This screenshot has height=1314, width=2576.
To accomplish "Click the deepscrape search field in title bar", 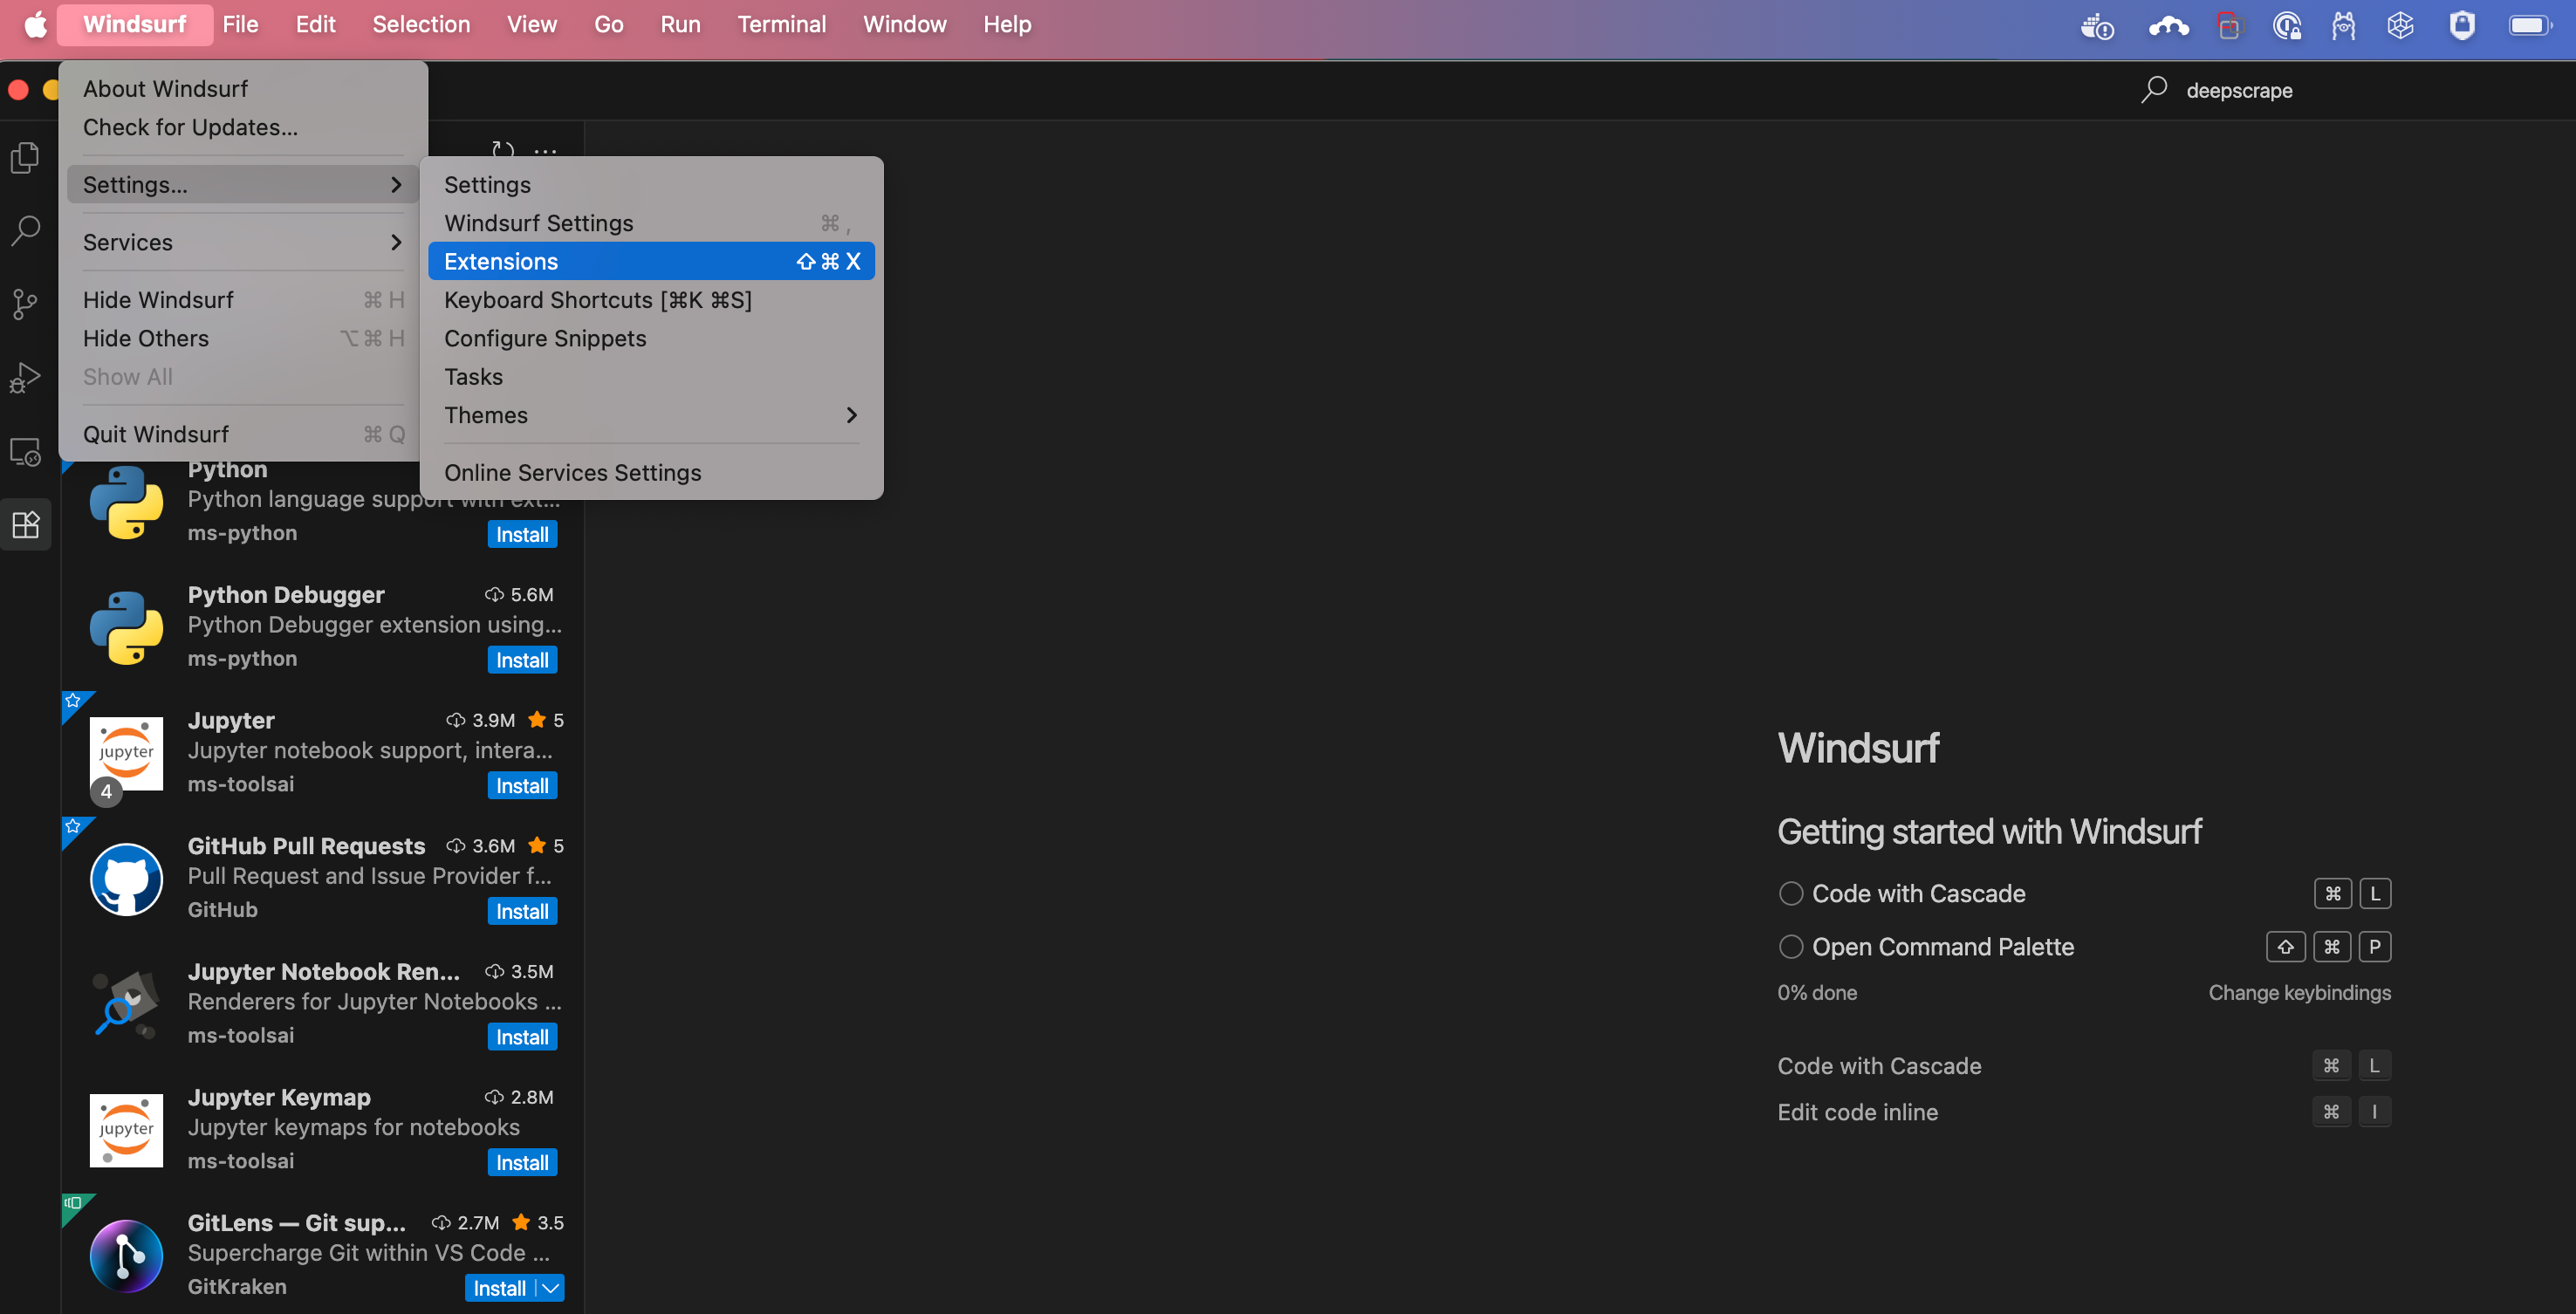I will tap(2238, 90).
